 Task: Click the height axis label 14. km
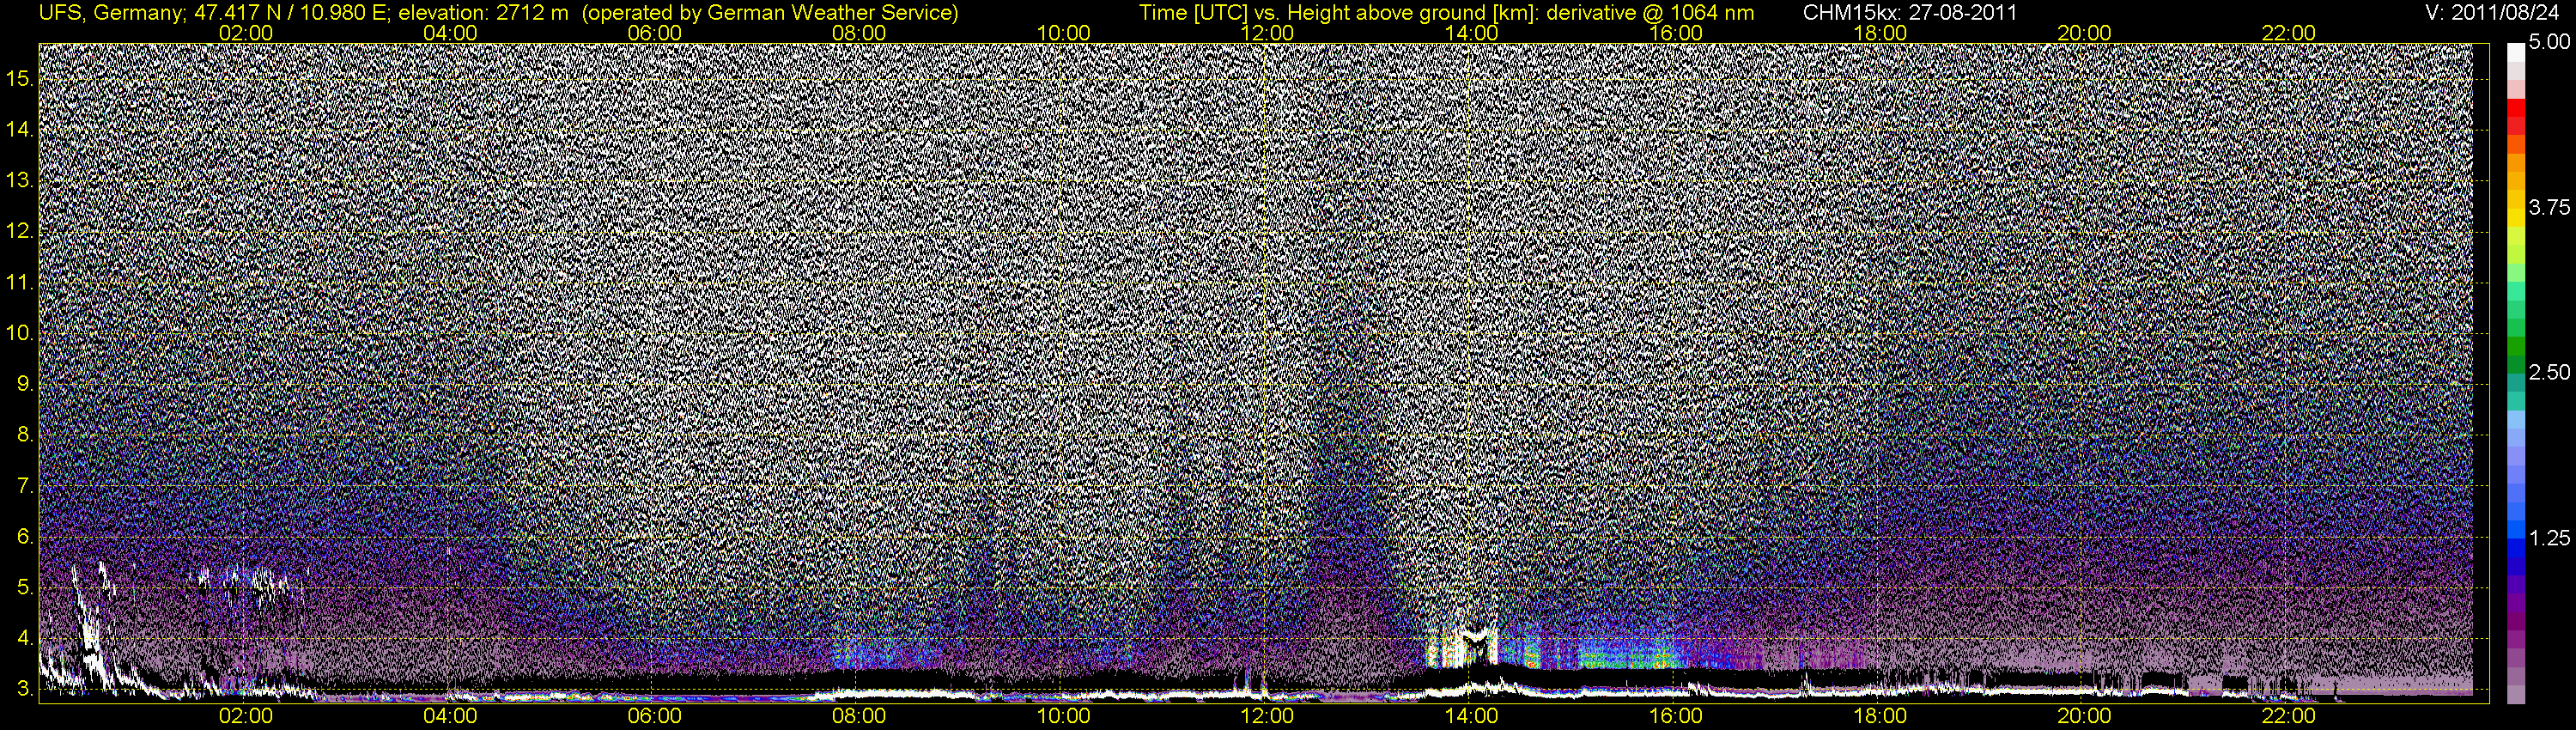tap(20, 130)
